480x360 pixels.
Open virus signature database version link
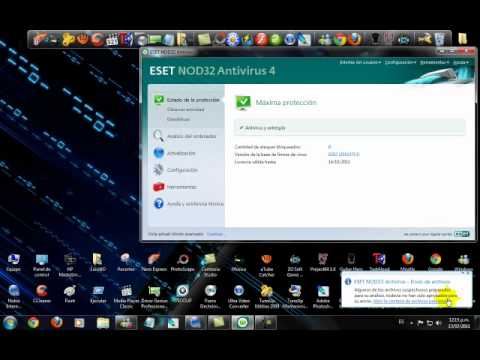tap(344, 154)
